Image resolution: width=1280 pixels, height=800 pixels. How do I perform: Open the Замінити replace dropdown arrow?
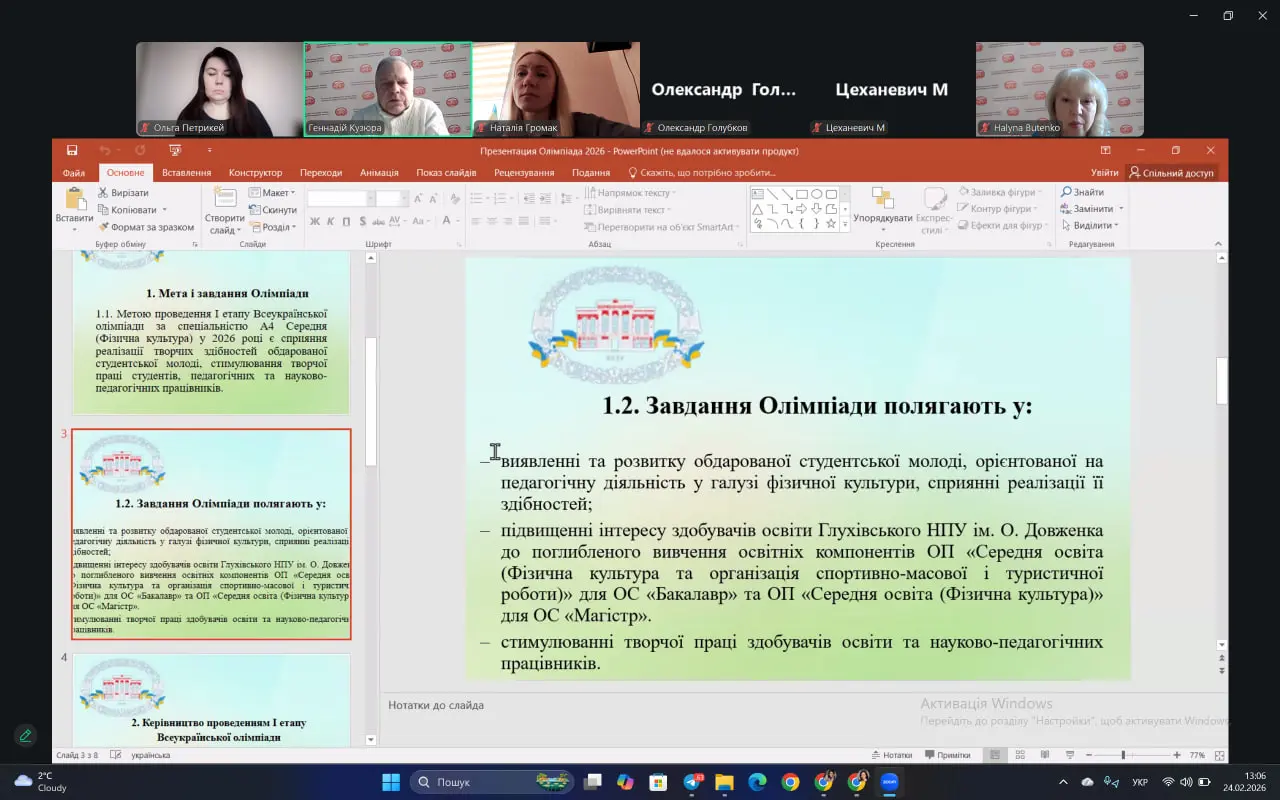(1121, 209)
